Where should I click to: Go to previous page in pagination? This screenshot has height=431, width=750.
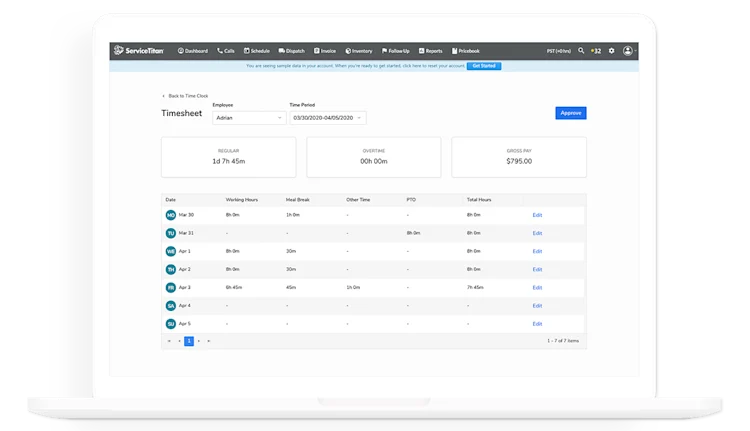tap(179, 341)
